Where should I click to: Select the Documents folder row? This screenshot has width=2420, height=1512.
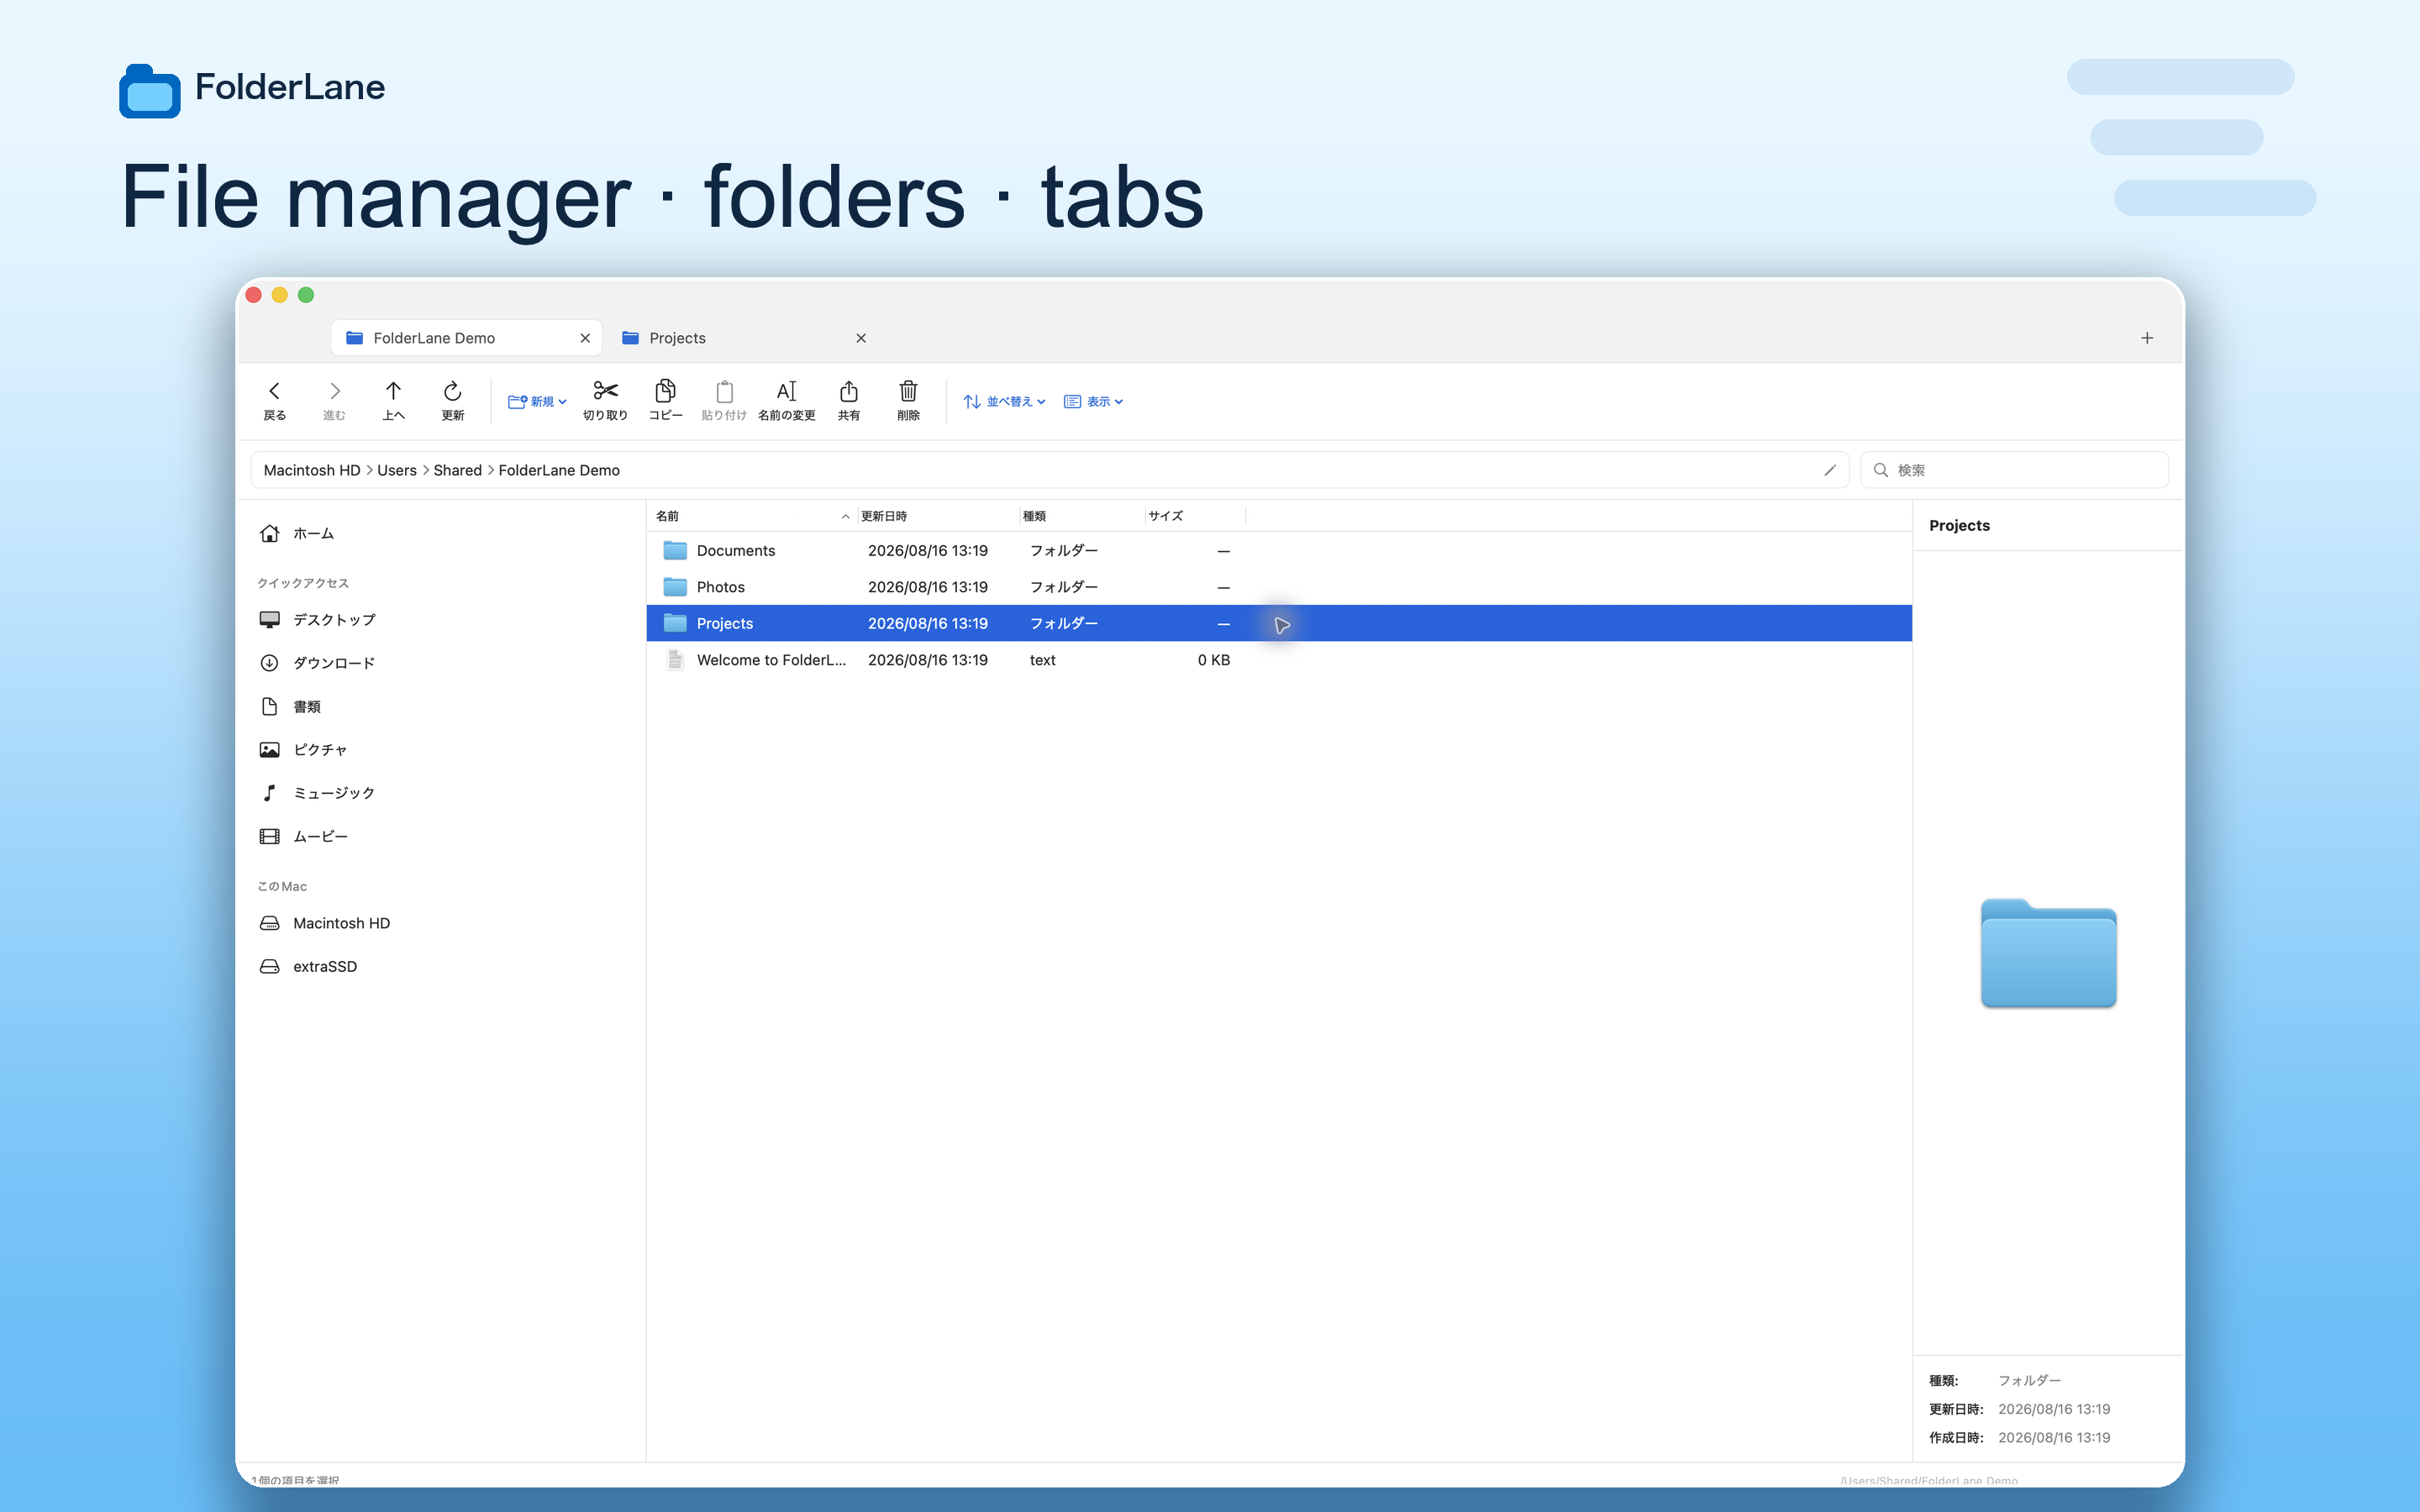pos(1279,551)
